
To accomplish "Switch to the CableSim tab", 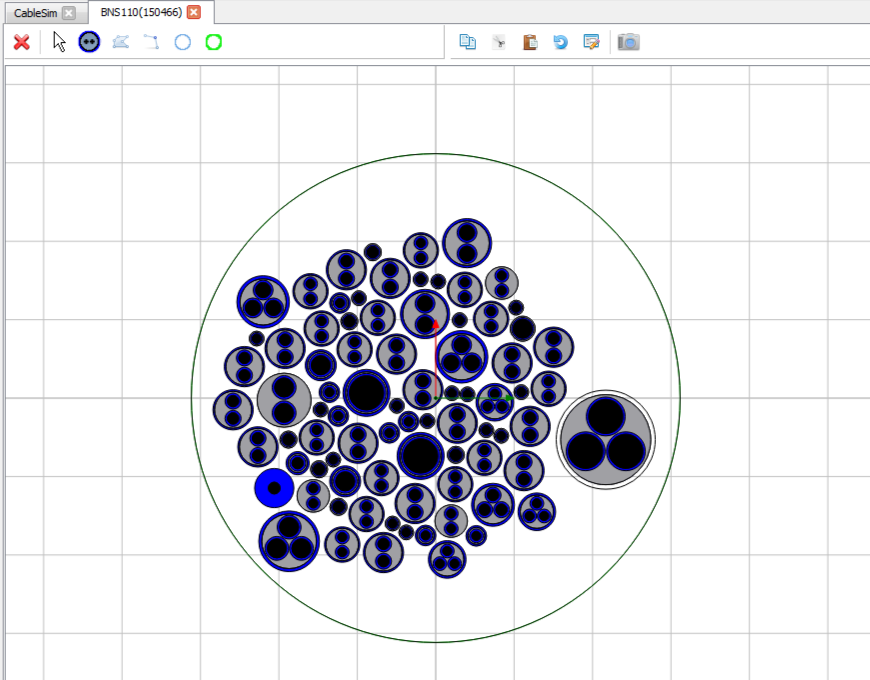I will [35, 13].
